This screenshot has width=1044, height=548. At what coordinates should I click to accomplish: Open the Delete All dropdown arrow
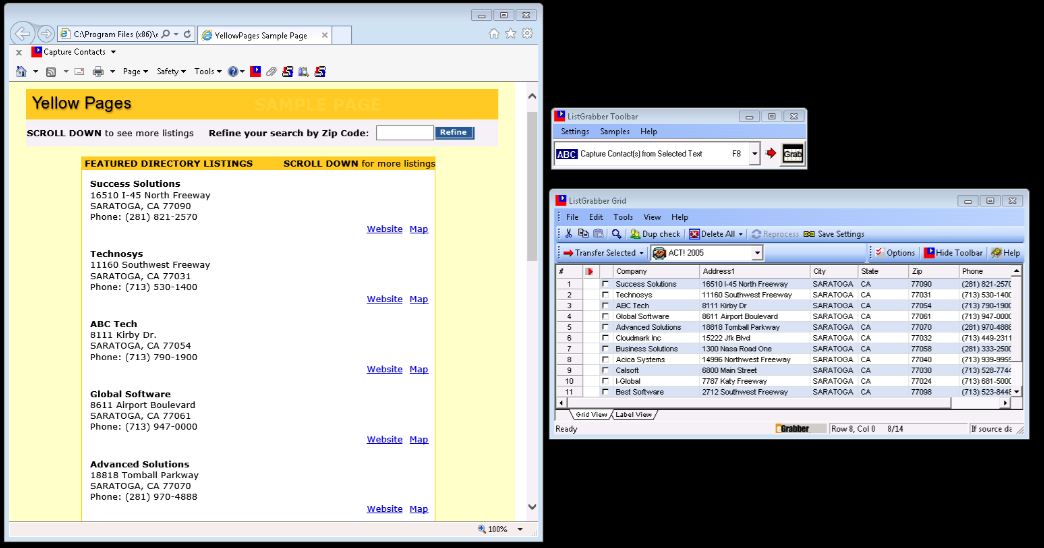(740, 234)
